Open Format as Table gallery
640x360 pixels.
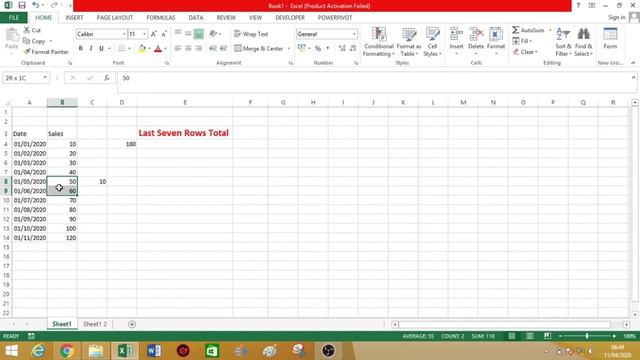[409, 42]
